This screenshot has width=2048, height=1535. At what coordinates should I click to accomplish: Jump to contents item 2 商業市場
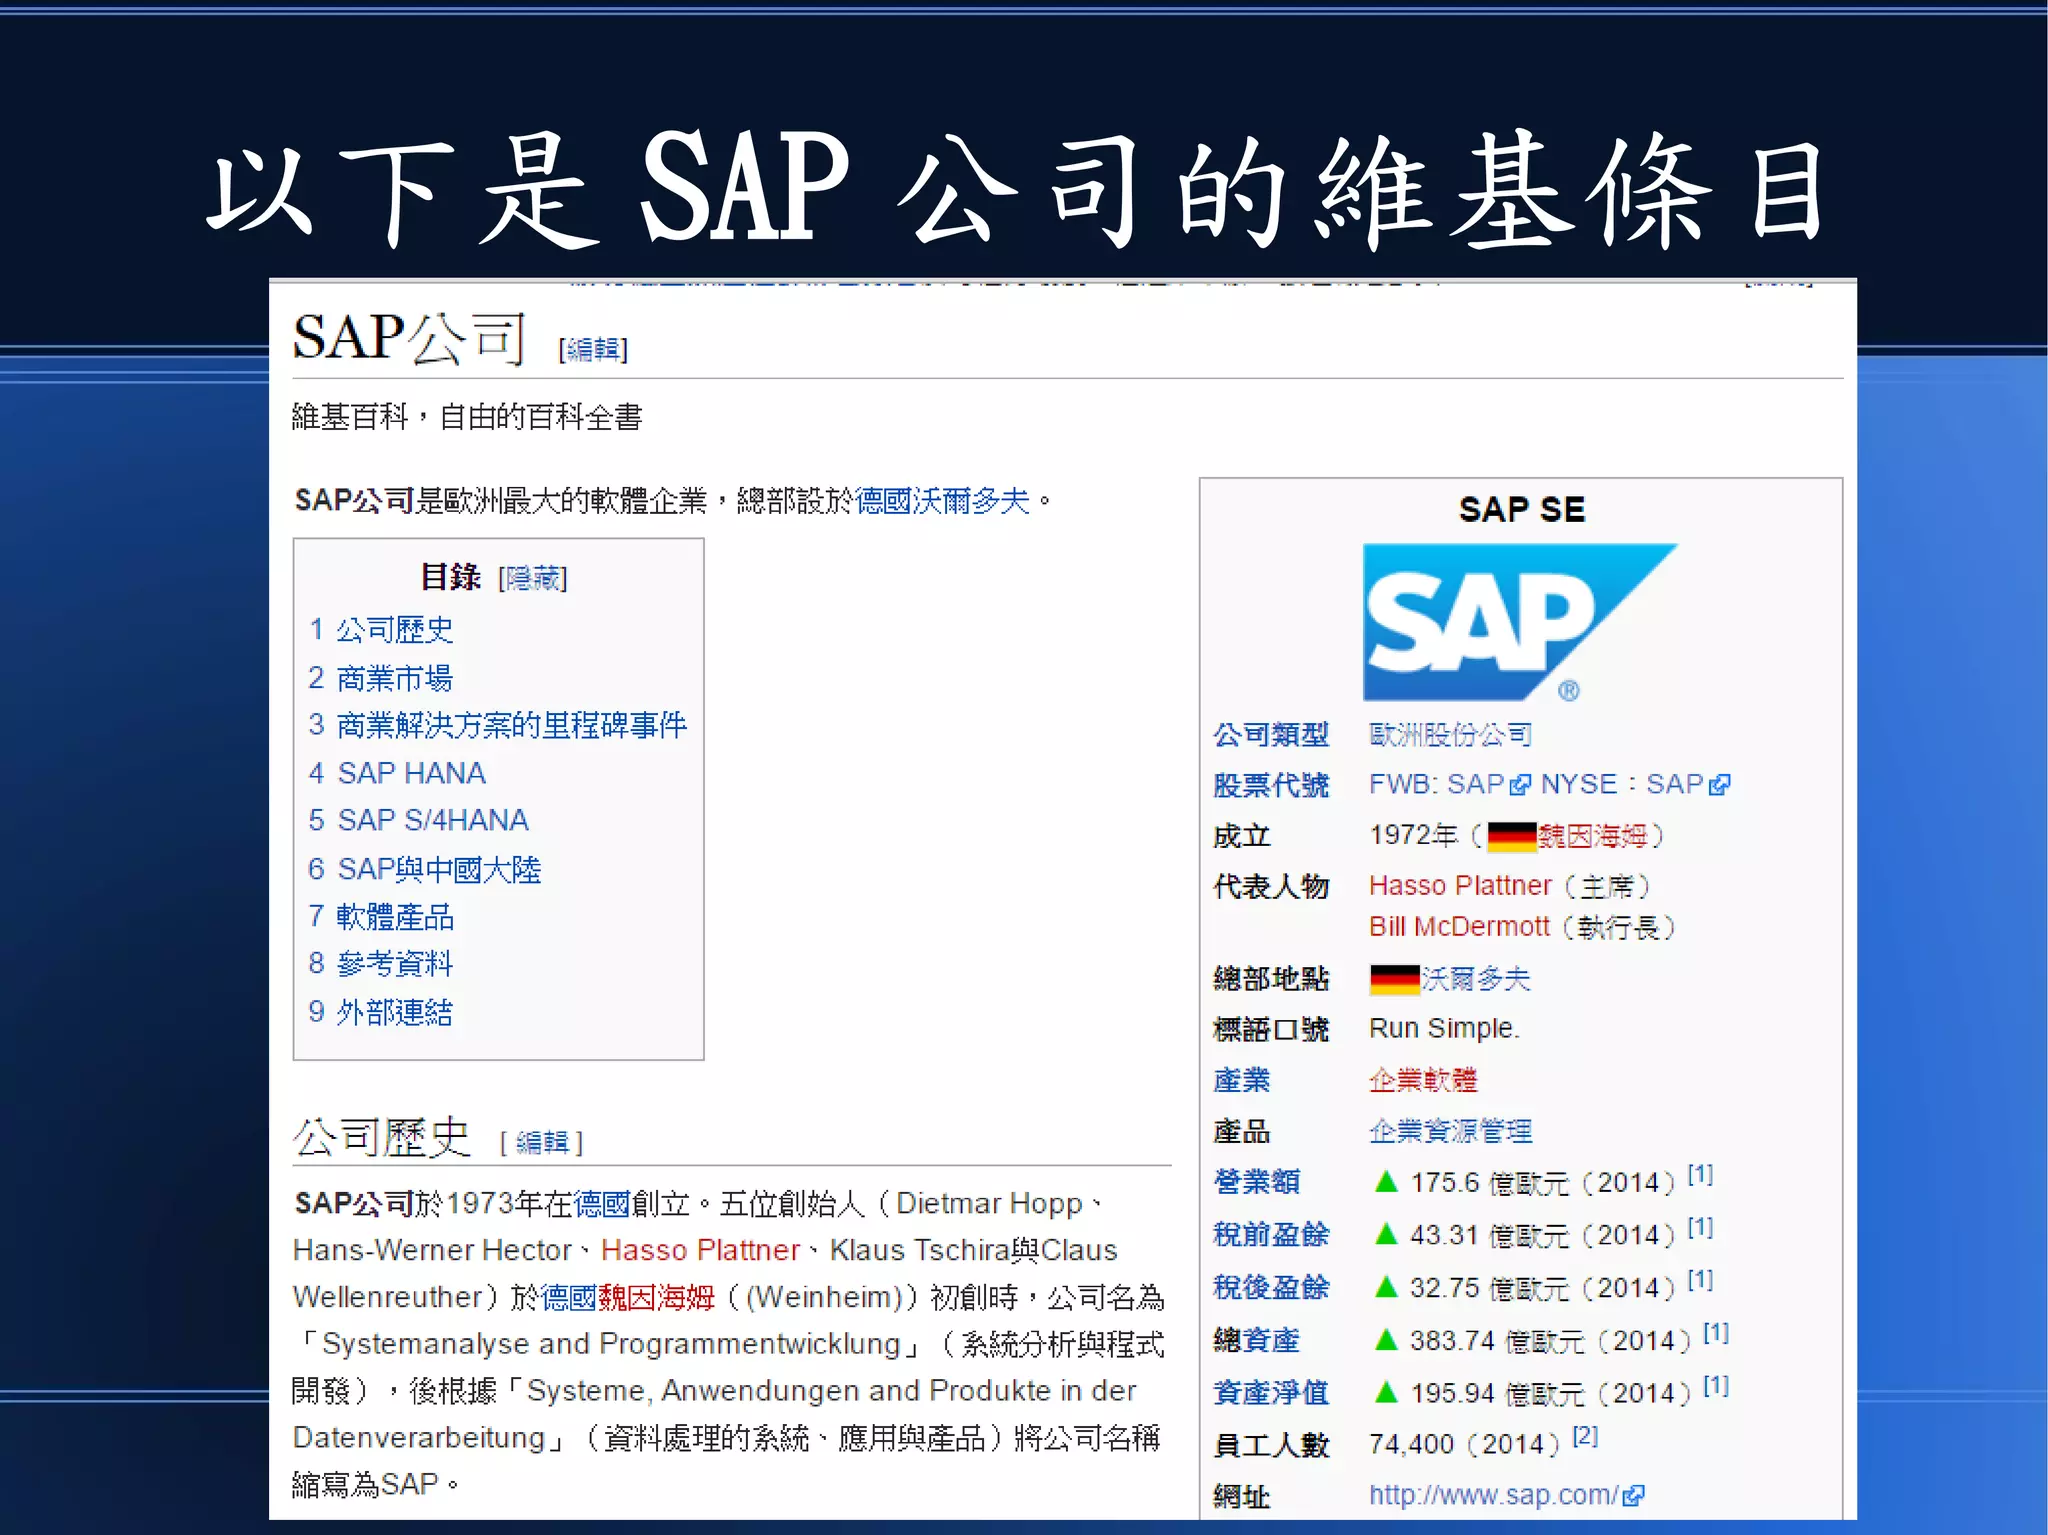coord(380,678)
